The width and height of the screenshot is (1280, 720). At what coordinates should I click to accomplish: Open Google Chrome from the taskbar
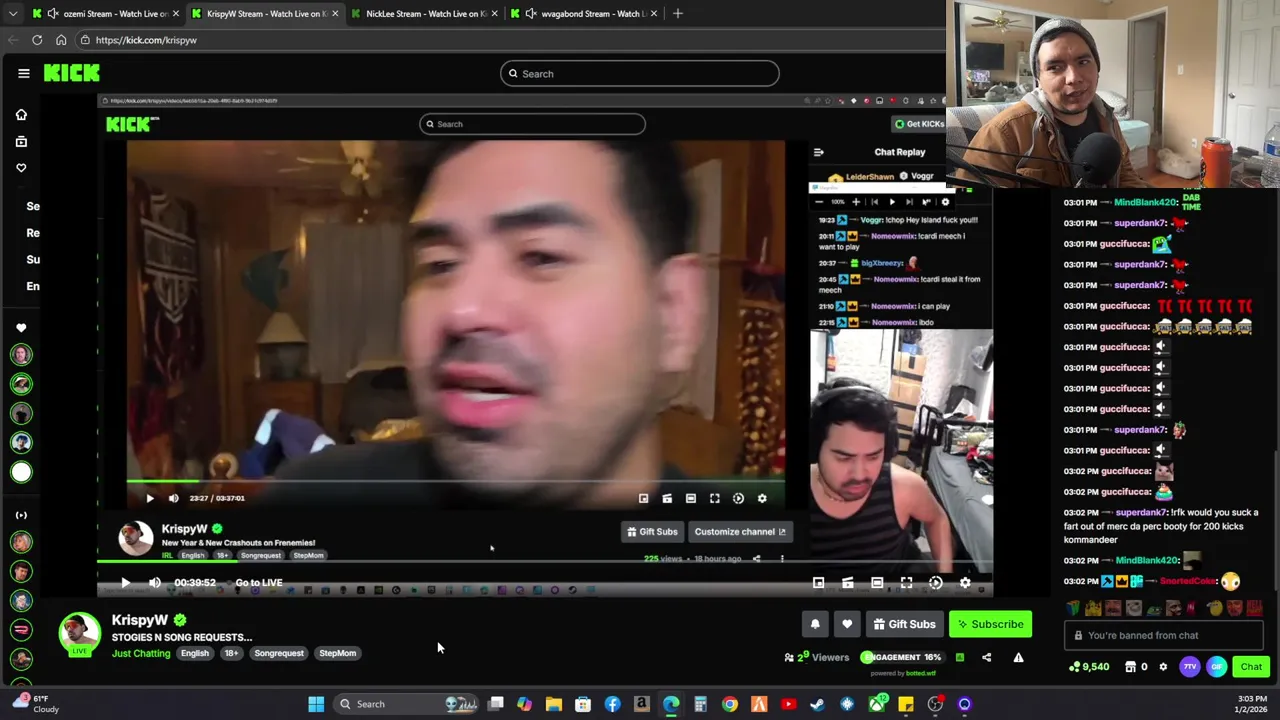[x=730, y=704]
